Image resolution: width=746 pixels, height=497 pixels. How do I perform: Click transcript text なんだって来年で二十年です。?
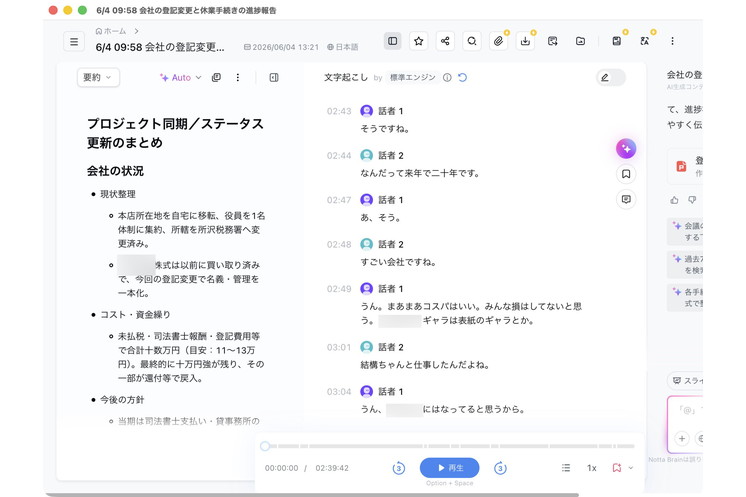(x=420, y=174)
